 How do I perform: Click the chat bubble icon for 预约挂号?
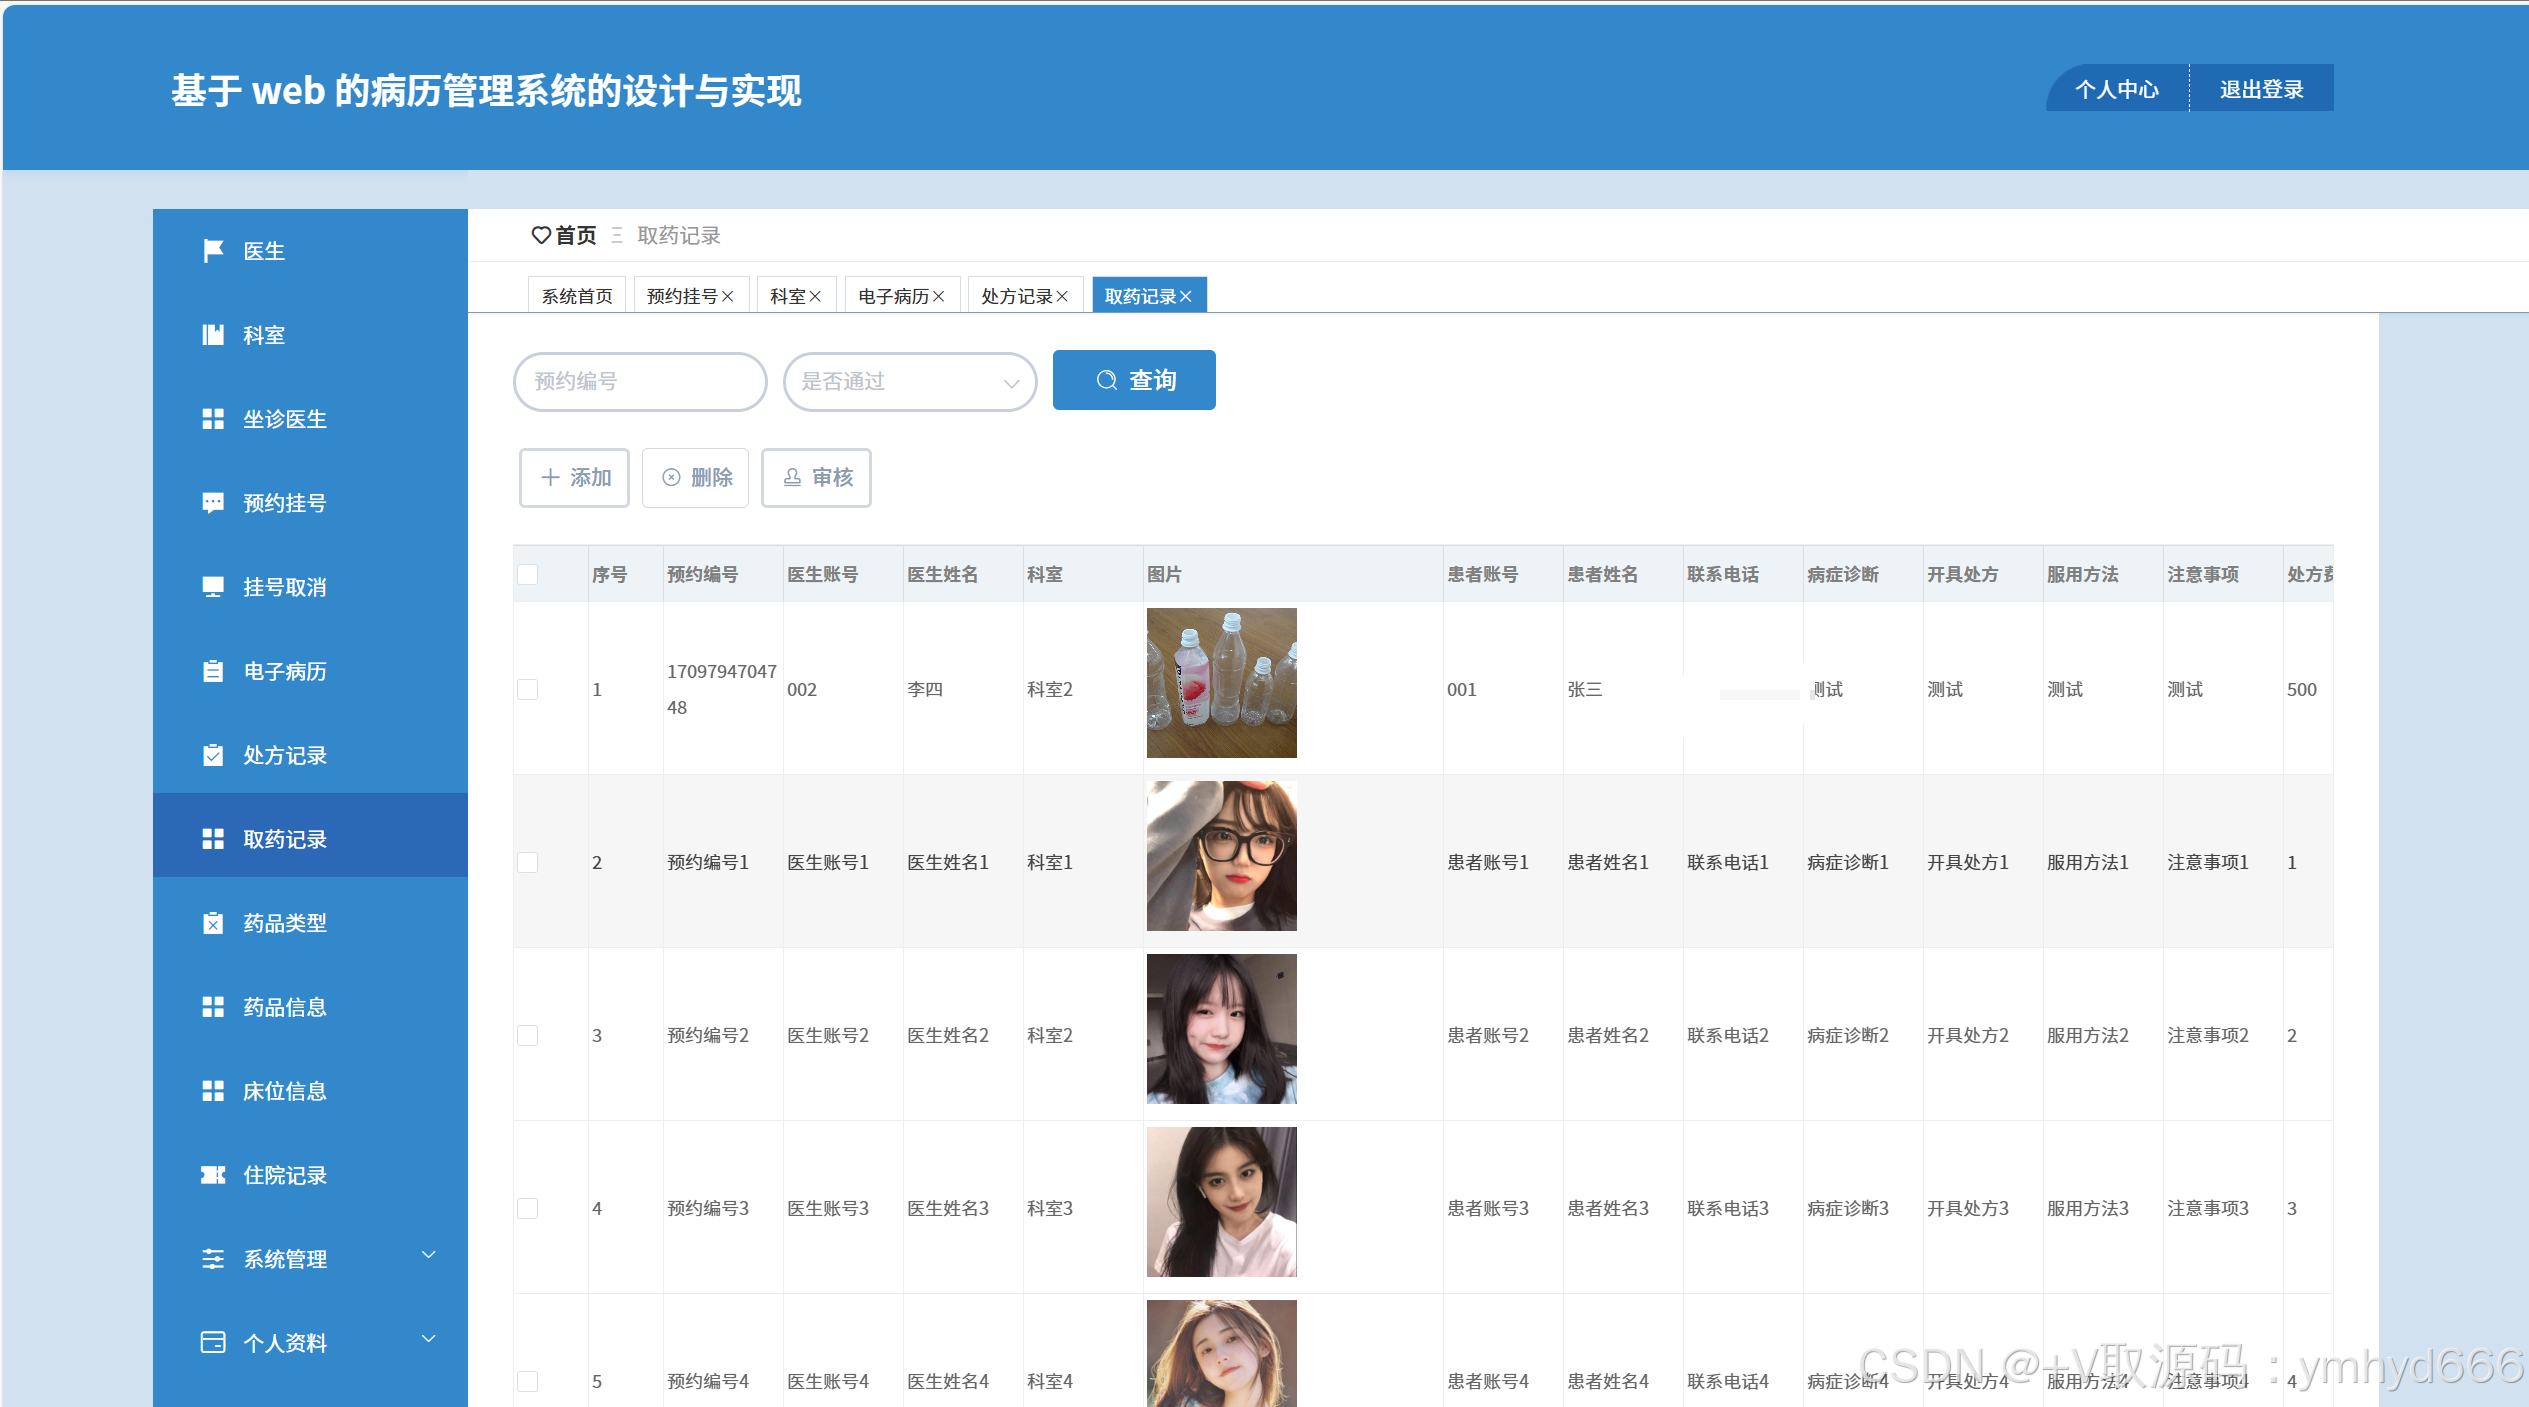pos(212,503)
